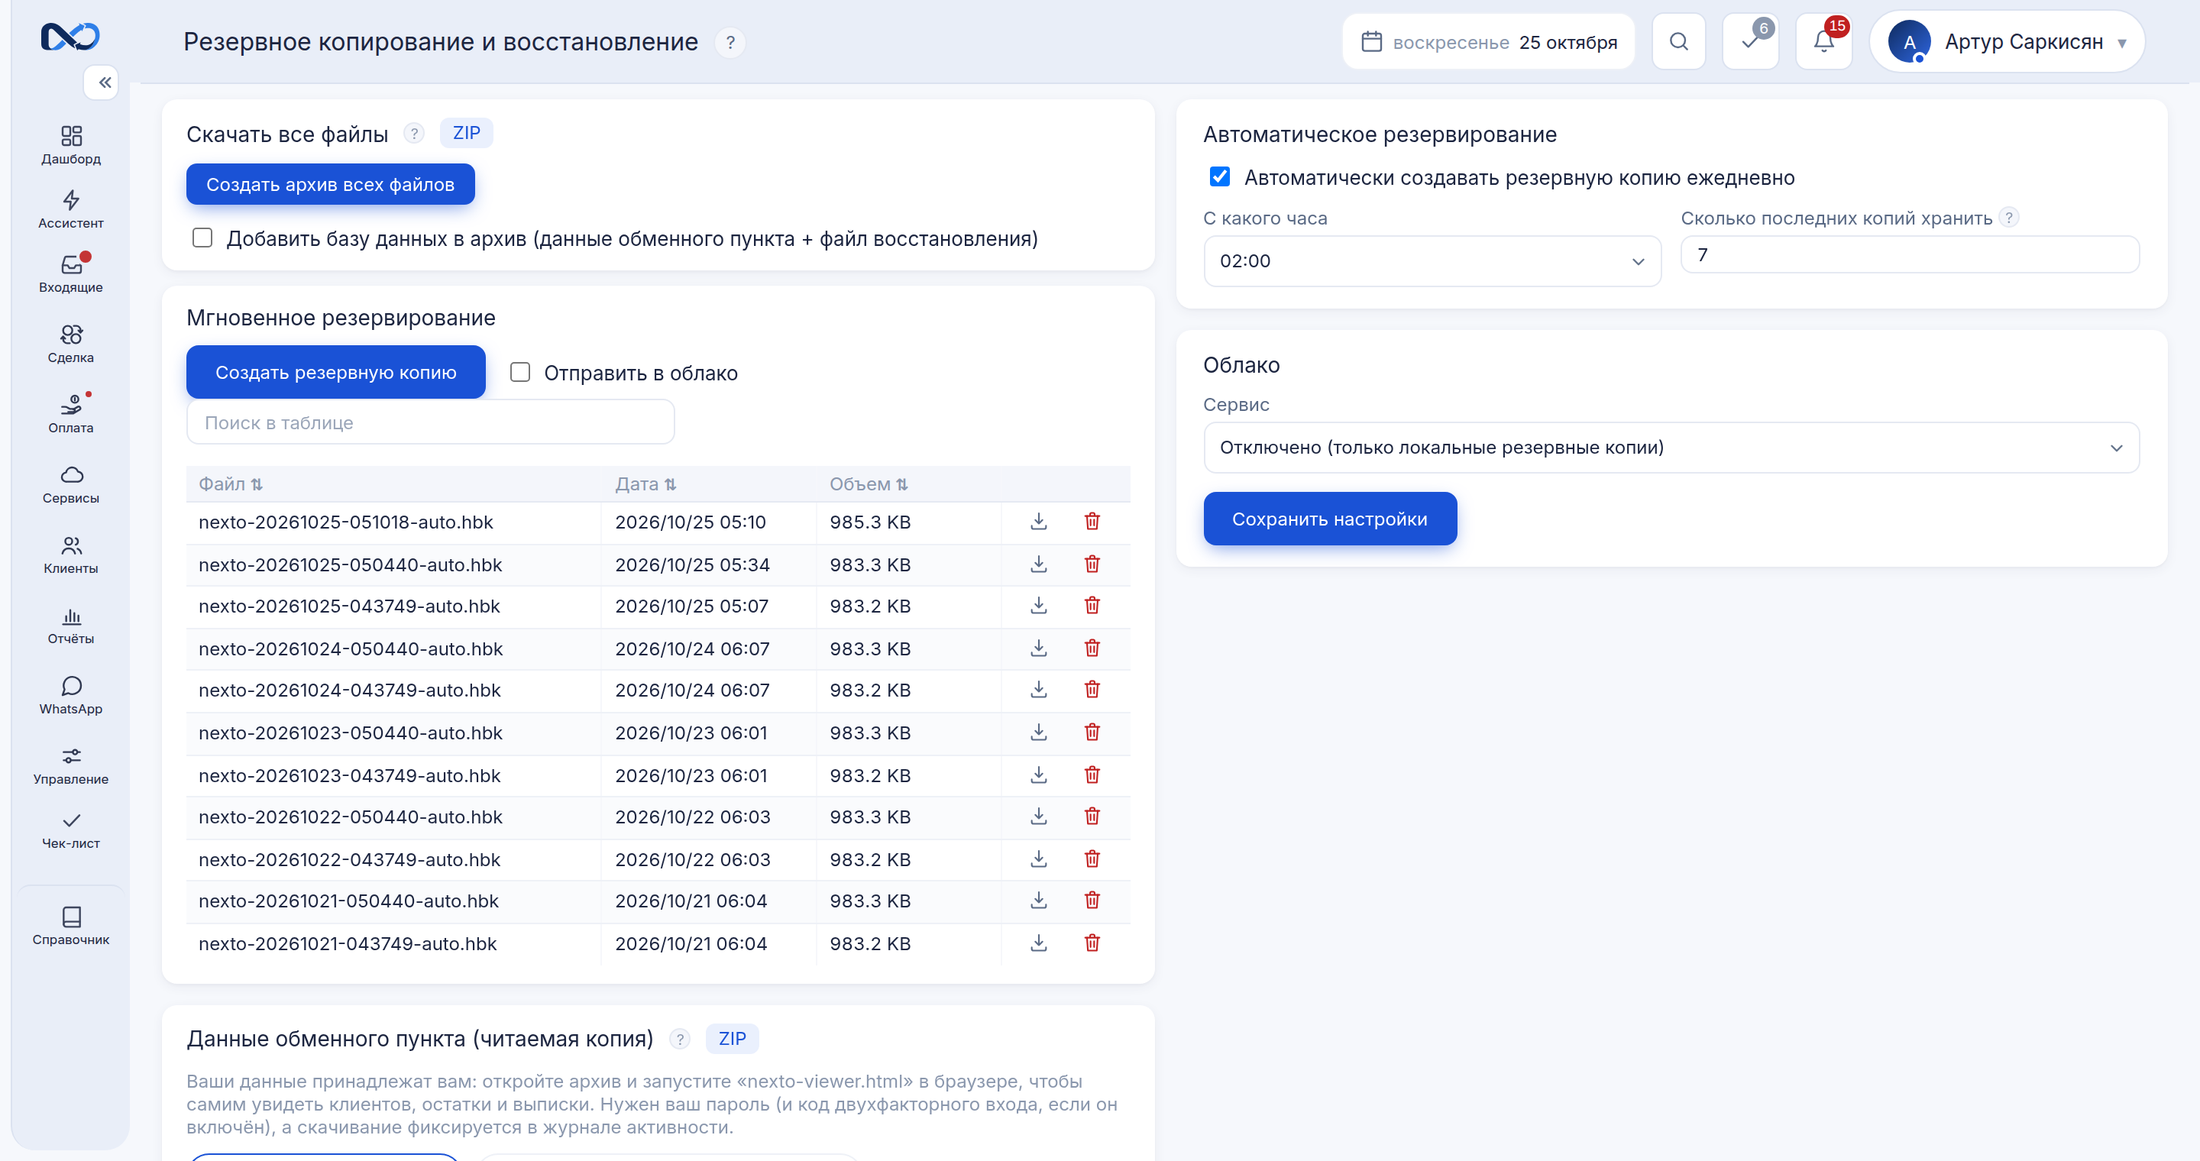Open the notifications bell with badge 15
Viewport: 2200px width, 1161px height.
coord(1824,42)
